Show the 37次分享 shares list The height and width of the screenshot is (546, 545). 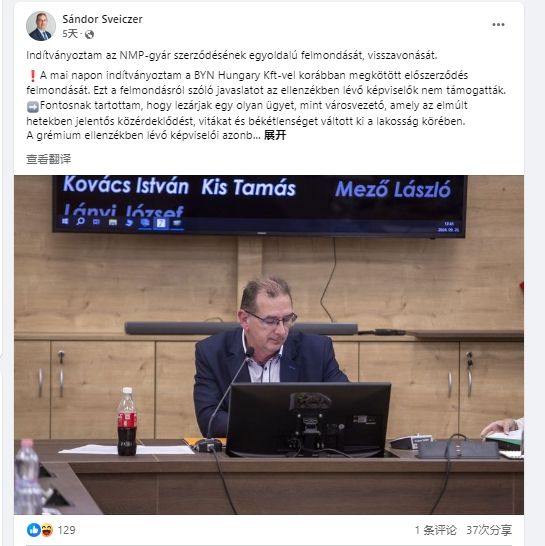[489, 530]
